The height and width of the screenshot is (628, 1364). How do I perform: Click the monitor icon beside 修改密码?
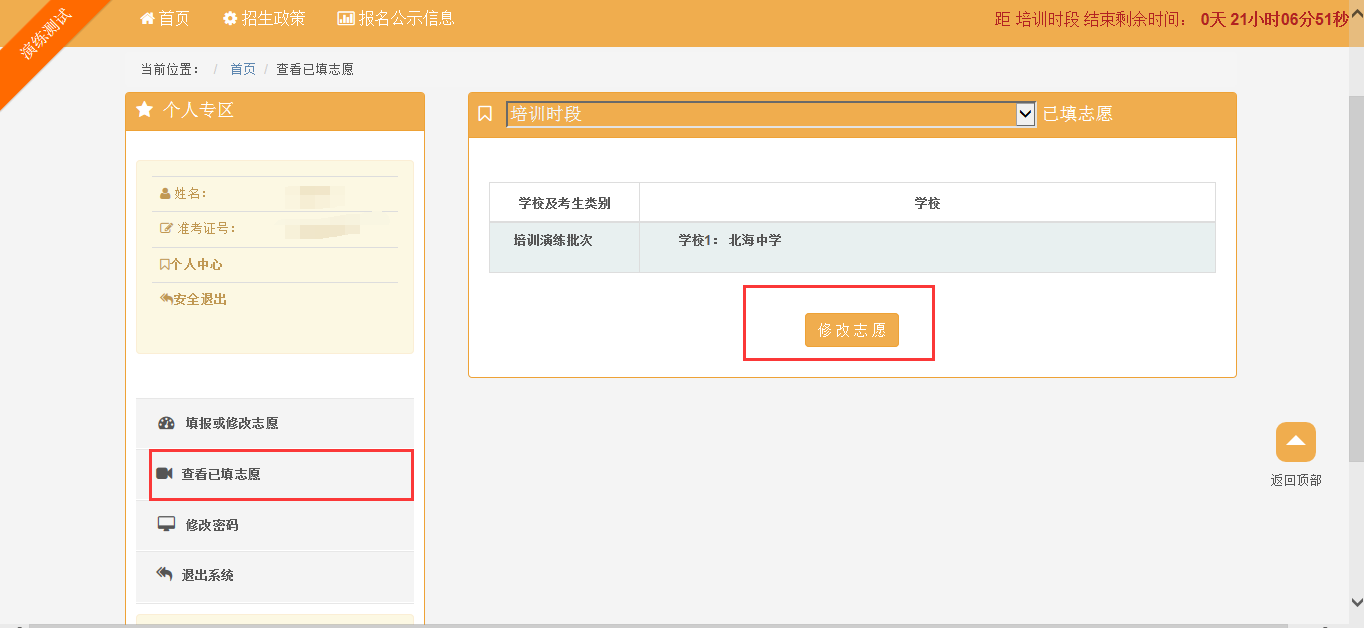tap(166, 525)
